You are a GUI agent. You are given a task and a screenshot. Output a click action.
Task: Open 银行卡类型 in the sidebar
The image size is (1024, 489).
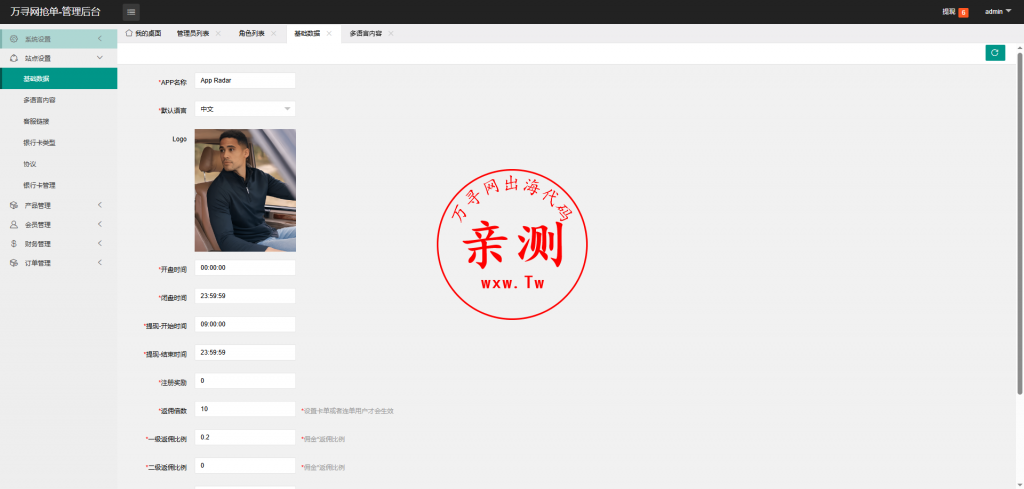tap(59, 143)
